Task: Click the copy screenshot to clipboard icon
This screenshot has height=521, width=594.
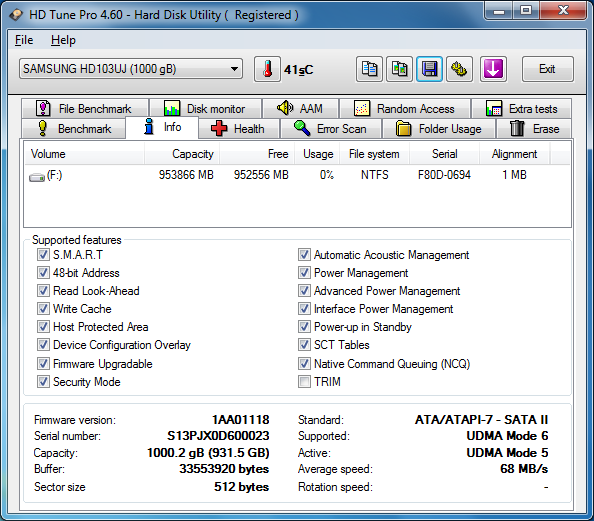Action: tap(399, 69)
